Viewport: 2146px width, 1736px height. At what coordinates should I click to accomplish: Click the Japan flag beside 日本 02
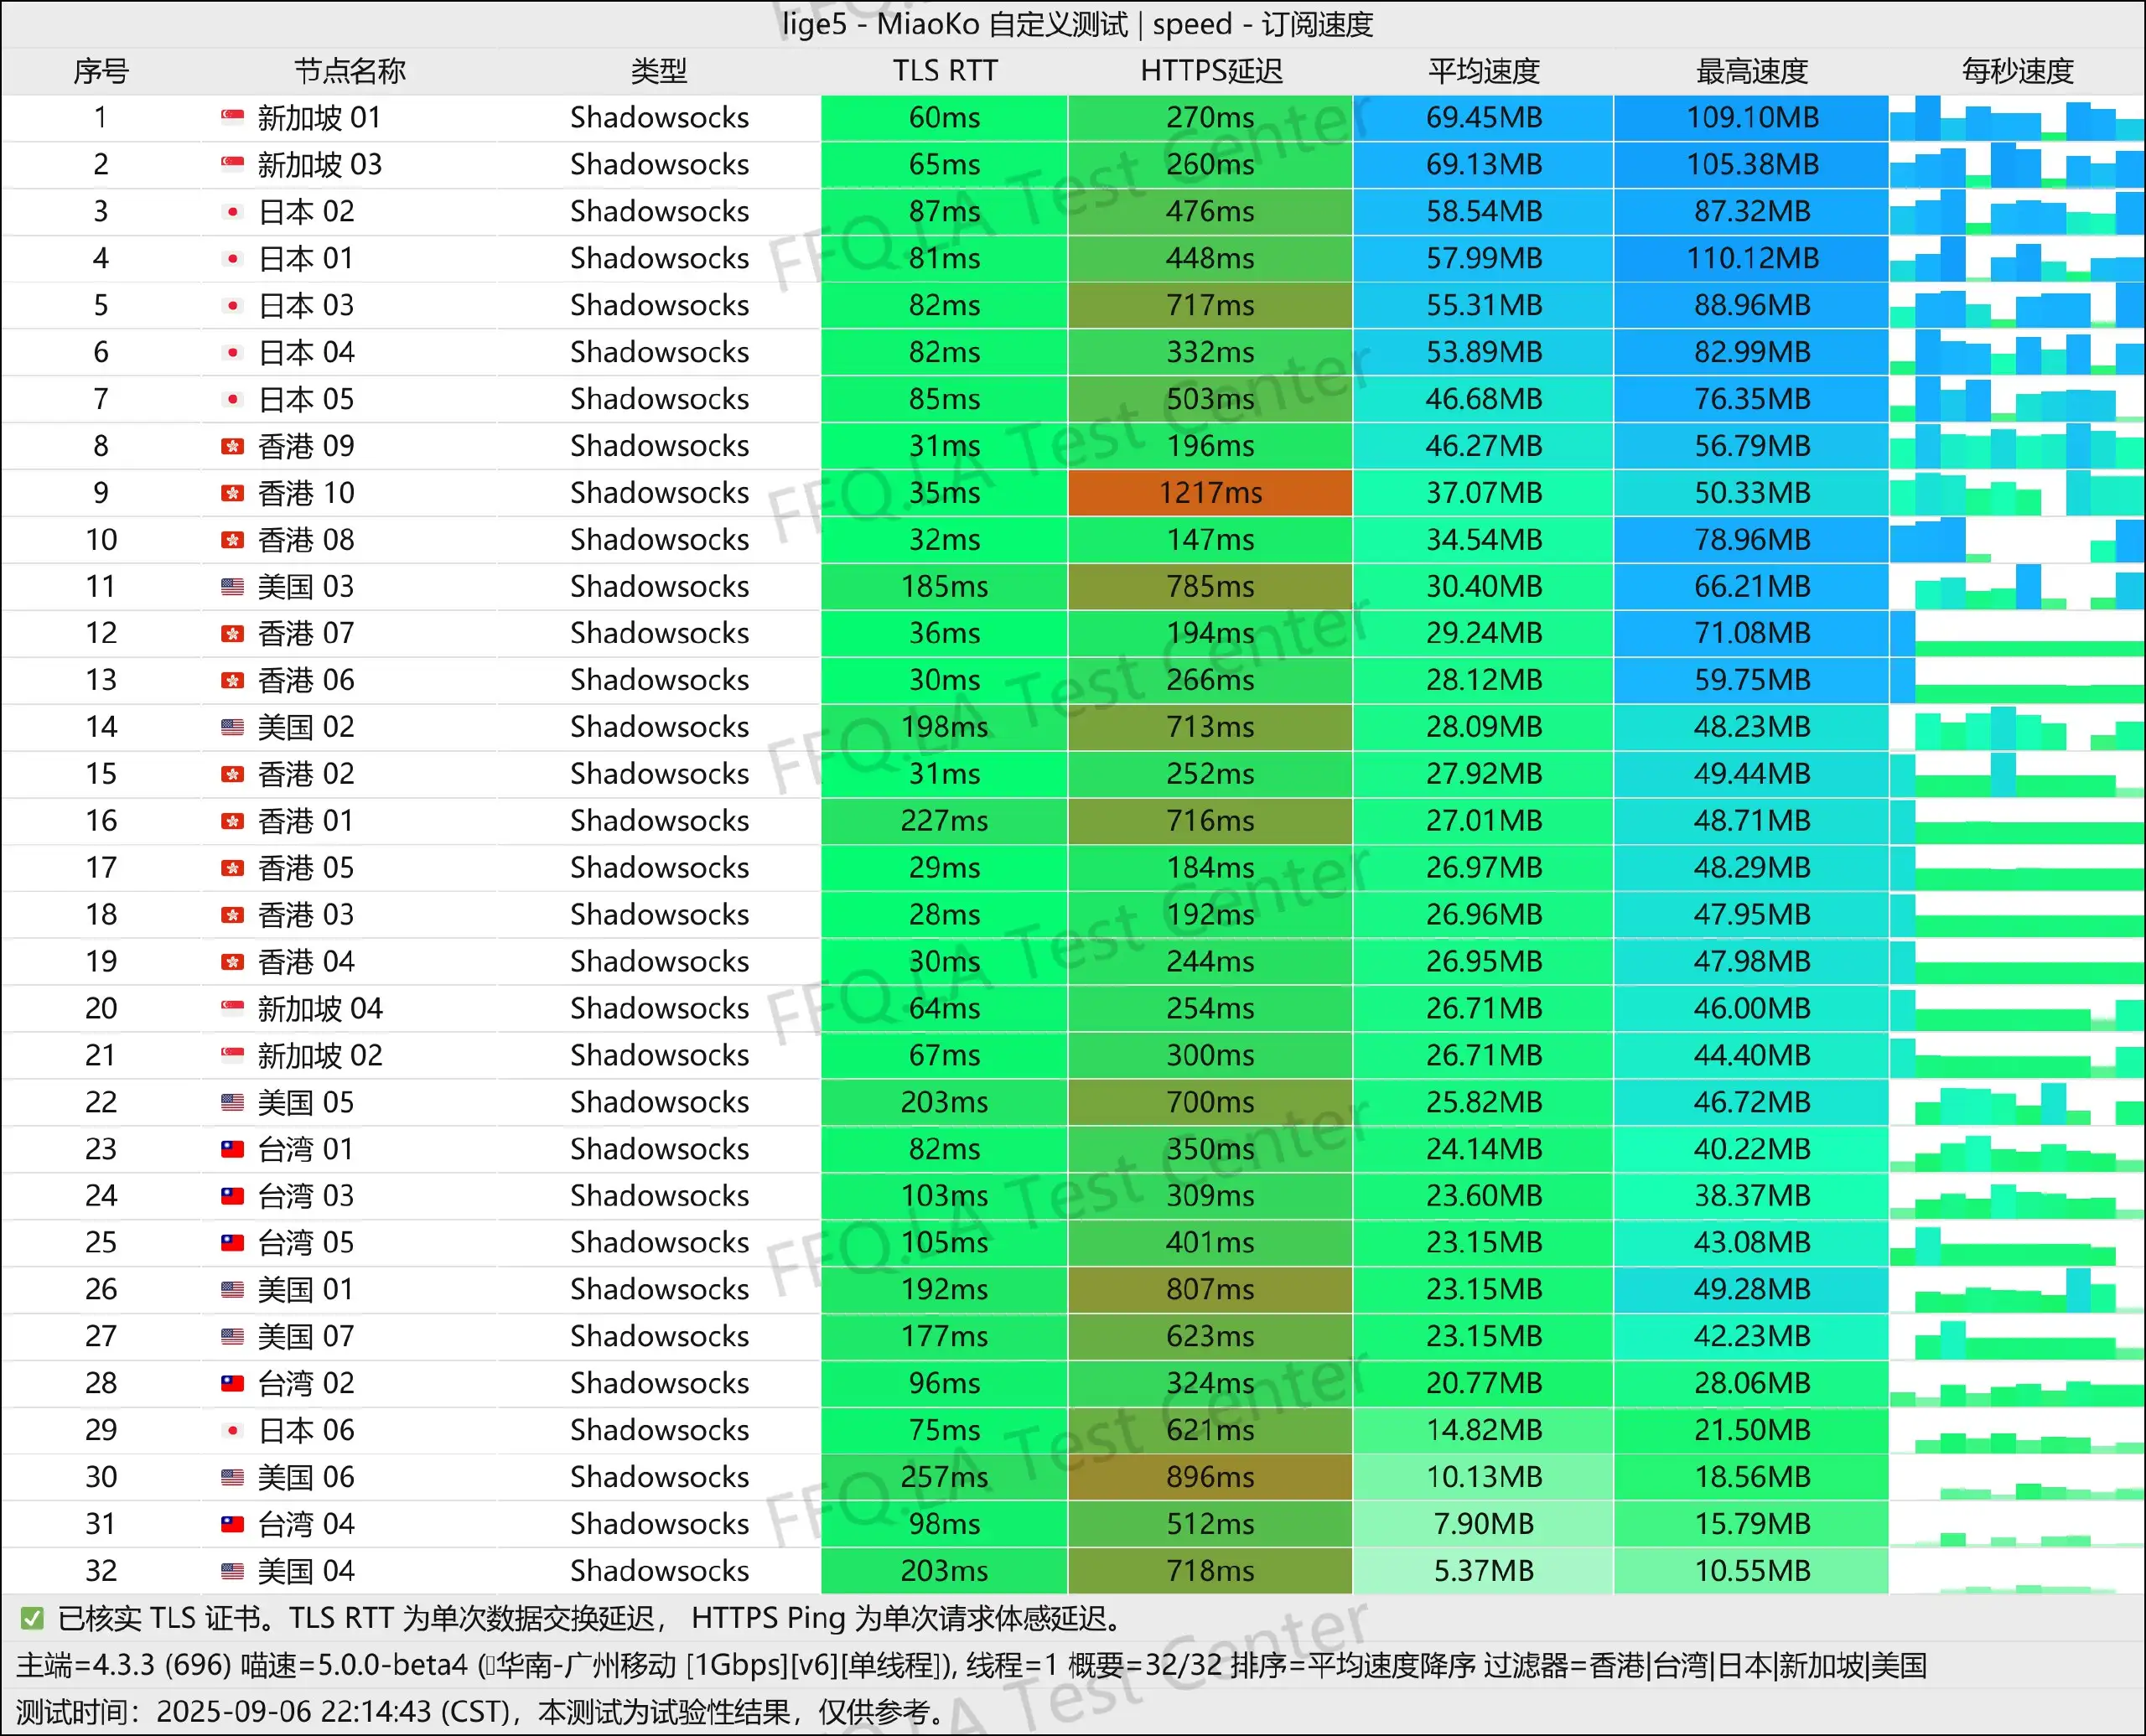click(232, 211)
